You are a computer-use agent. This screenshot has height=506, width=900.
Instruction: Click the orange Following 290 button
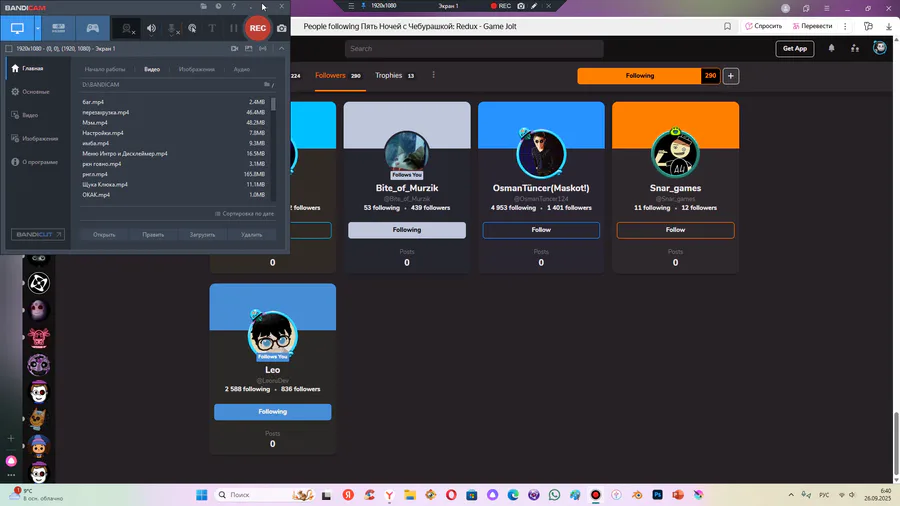coord(649,76)
